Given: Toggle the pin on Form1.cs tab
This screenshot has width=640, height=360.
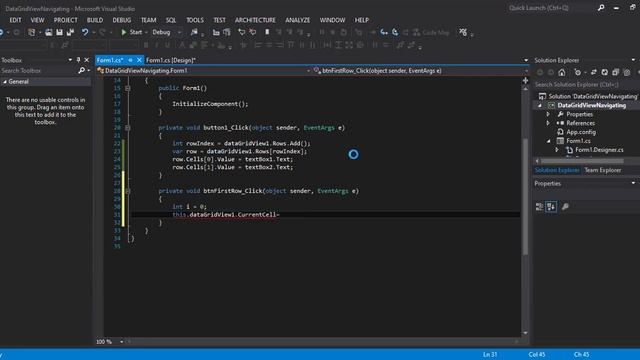Looking at the screenshot, I should click(130, 60).
